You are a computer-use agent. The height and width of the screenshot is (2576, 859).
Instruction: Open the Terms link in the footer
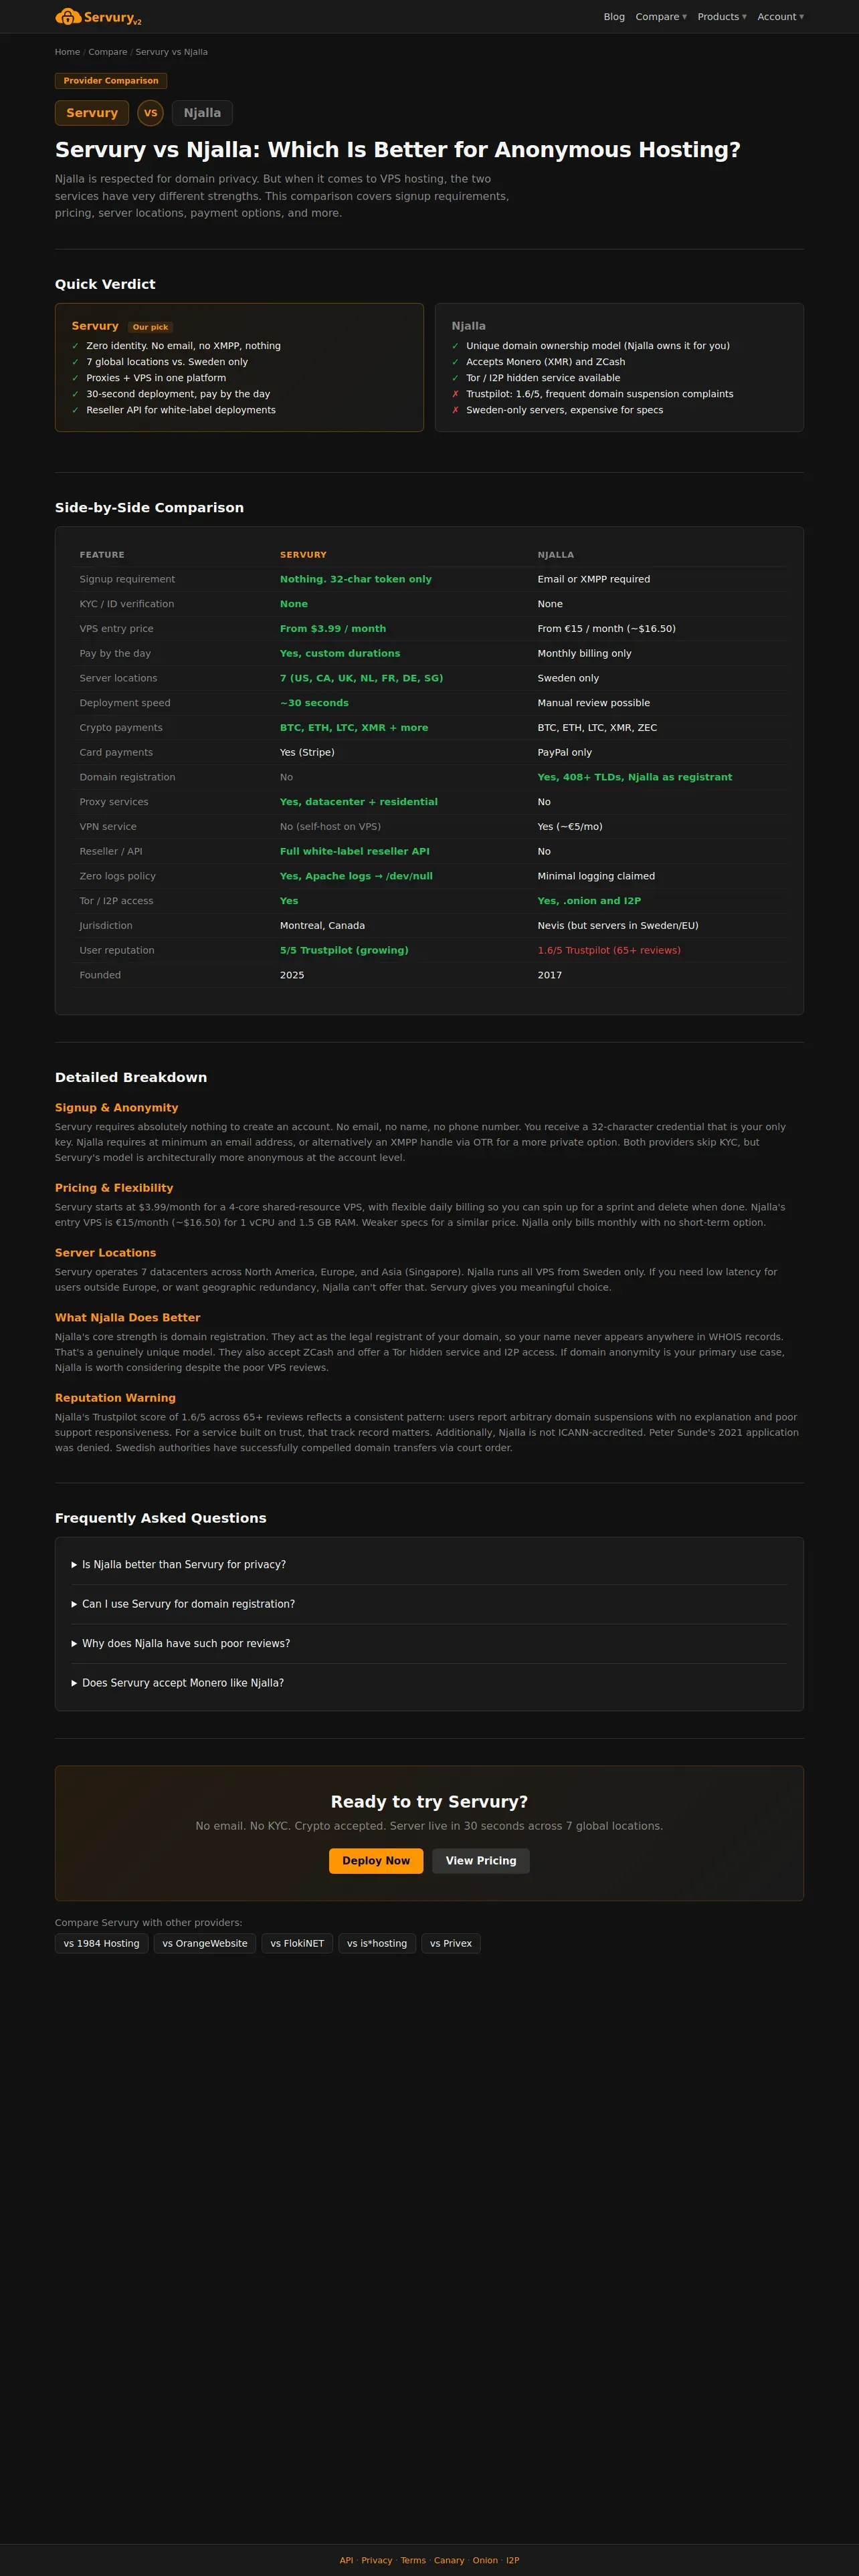[x=413, y=2560]
